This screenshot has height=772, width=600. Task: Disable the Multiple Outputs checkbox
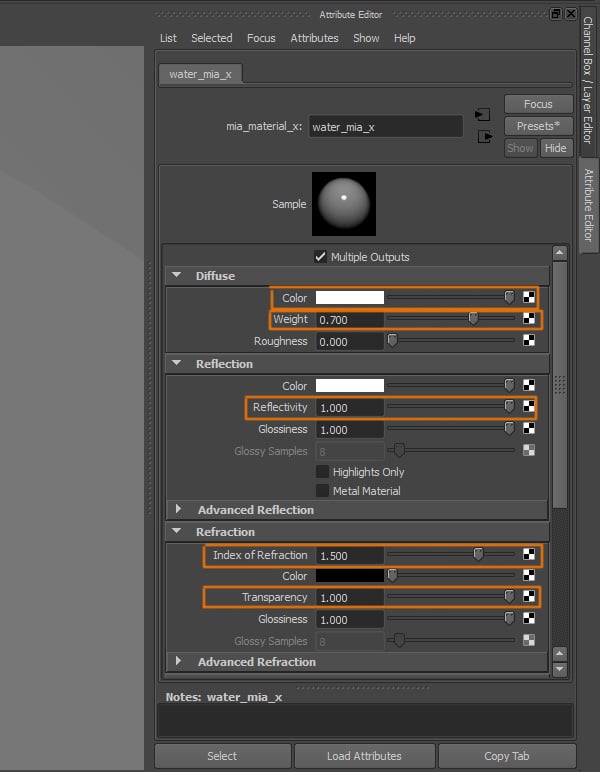click(x=321, y=256)
